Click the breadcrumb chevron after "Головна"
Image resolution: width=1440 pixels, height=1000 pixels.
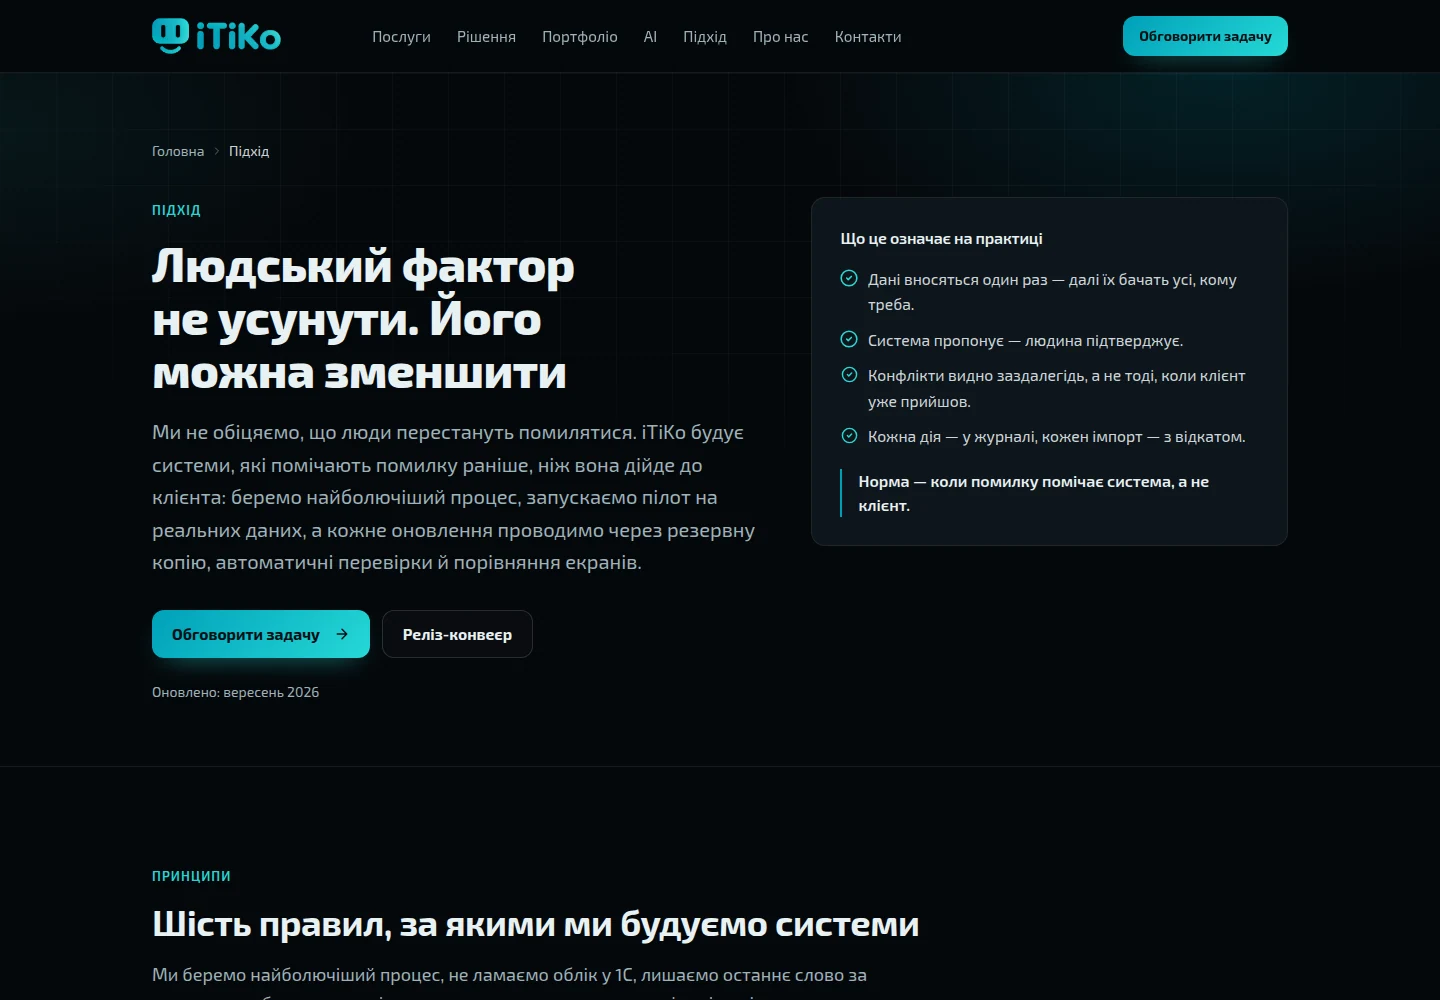[216, 152]
